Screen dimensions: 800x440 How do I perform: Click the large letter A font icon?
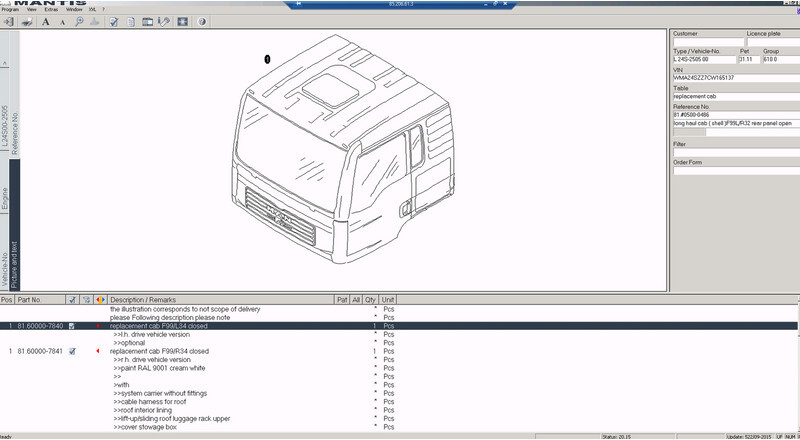coord(46,22)
